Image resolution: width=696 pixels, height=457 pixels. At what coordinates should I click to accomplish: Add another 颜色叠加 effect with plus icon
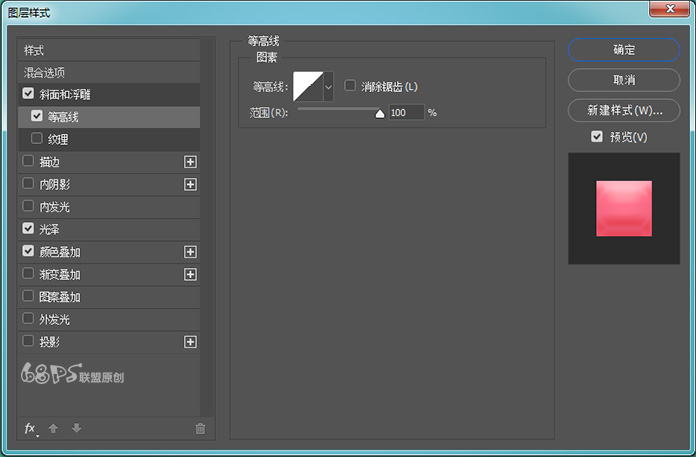click(190, 252)
